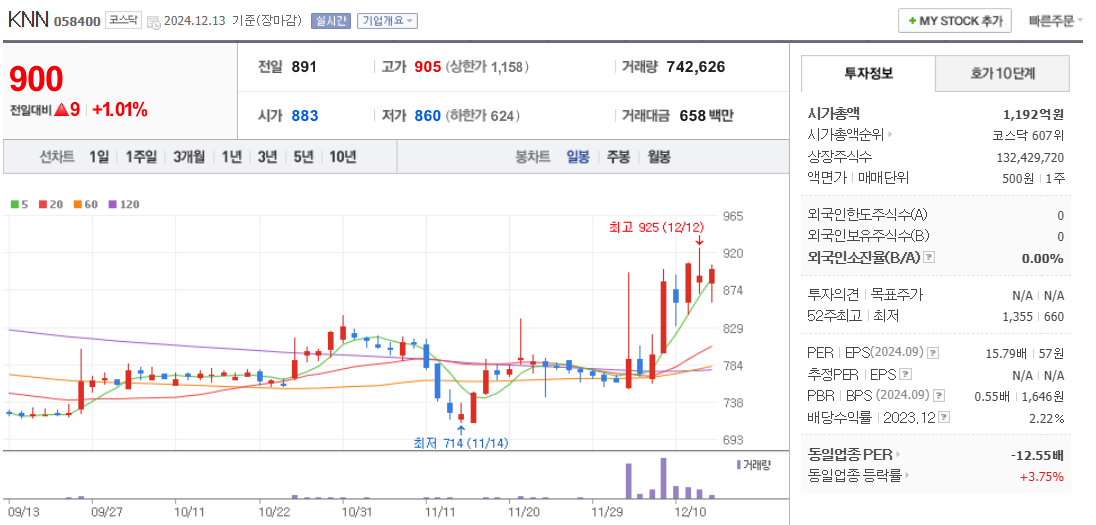Click the tall purple volume bar near 12/10
Screen dimensions: 1096x525
click(663, 478)
